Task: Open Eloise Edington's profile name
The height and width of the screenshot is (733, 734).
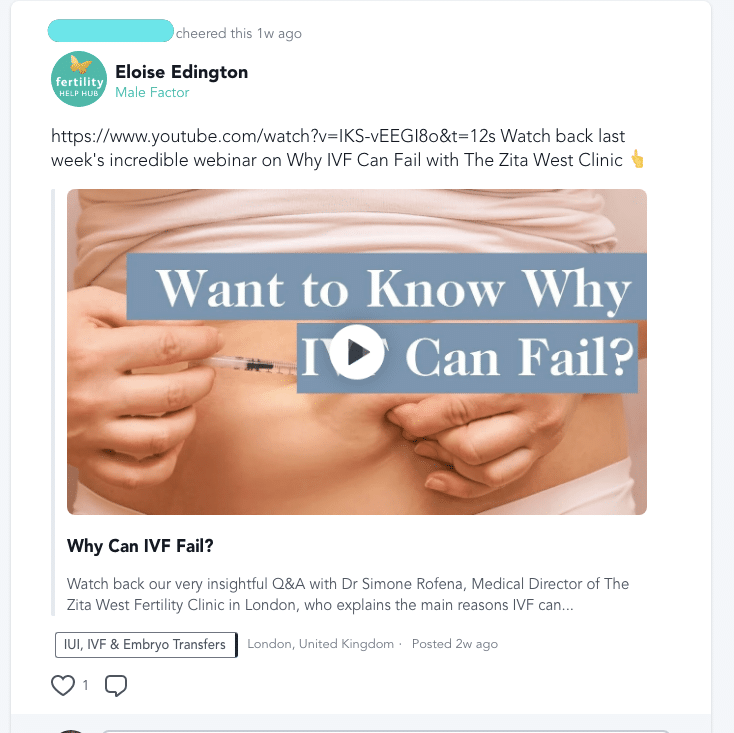Action: click(182, 72)
